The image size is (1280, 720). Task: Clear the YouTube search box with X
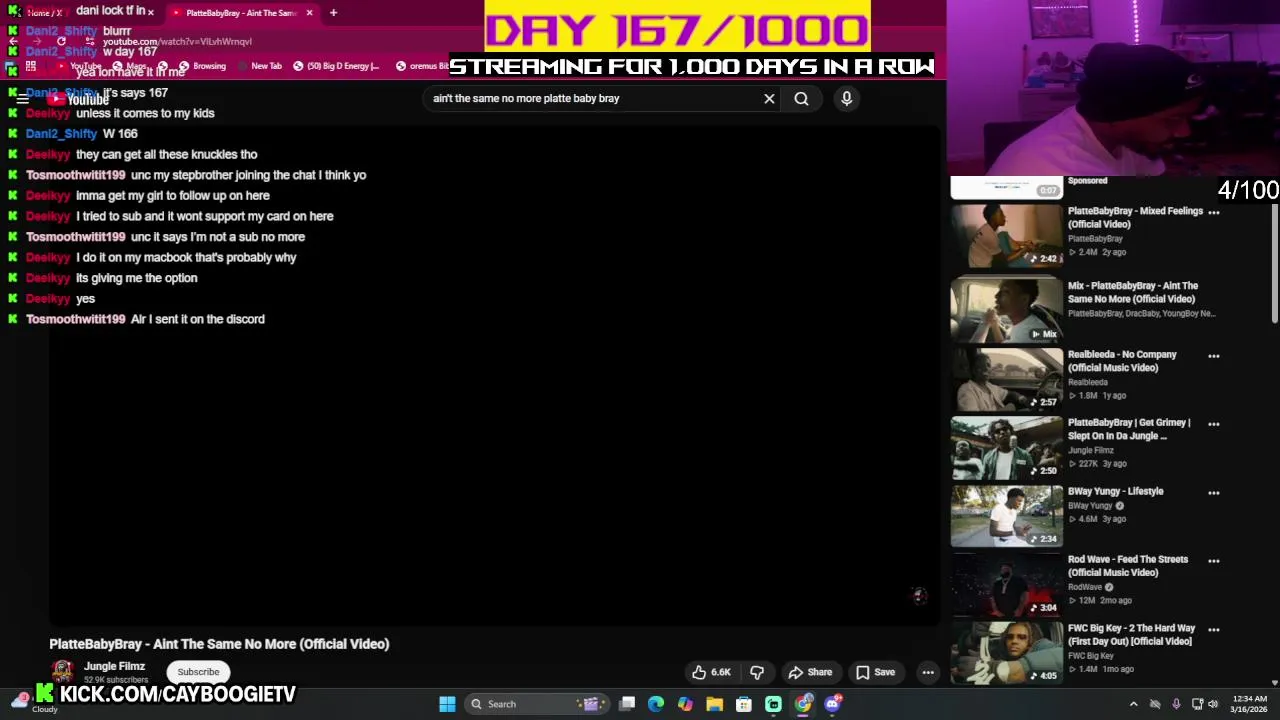769,99
